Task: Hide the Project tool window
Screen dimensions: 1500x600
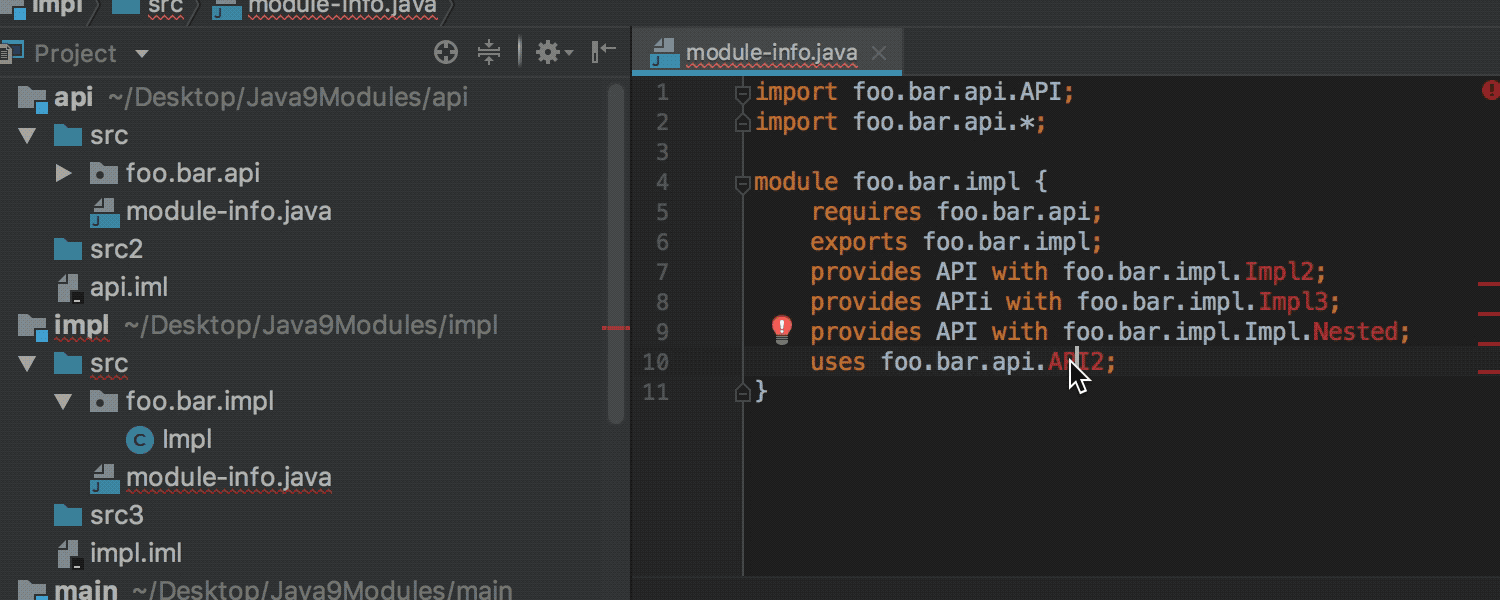Action: tap(604, 53)
